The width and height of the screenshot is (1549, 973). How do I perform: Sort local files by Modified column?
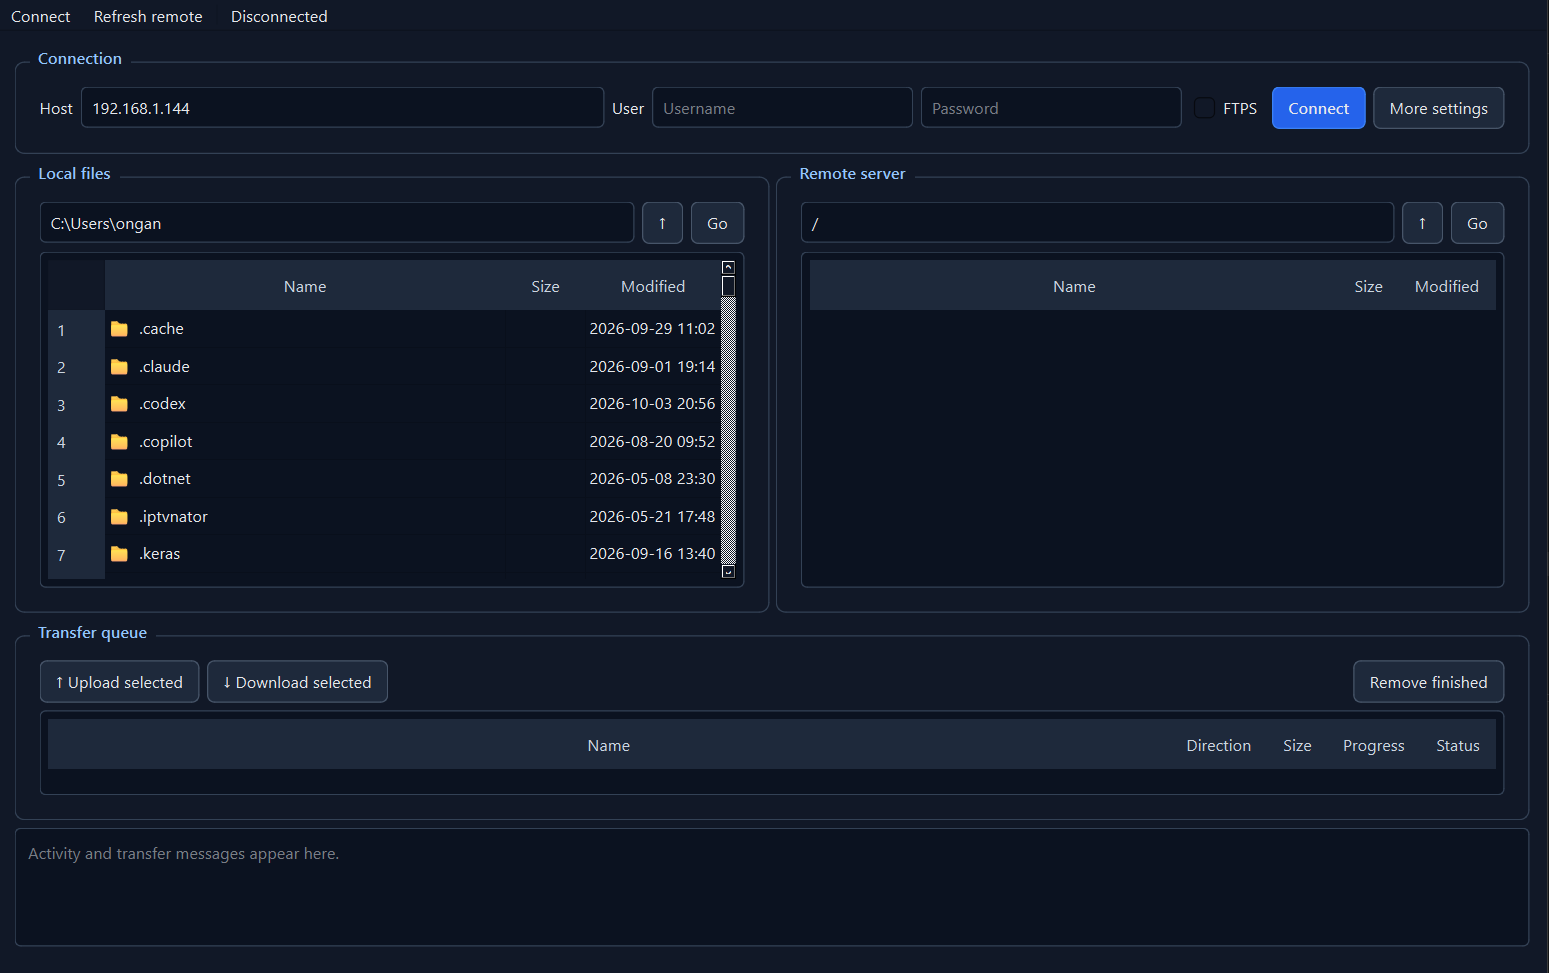[x=653, y=286]
